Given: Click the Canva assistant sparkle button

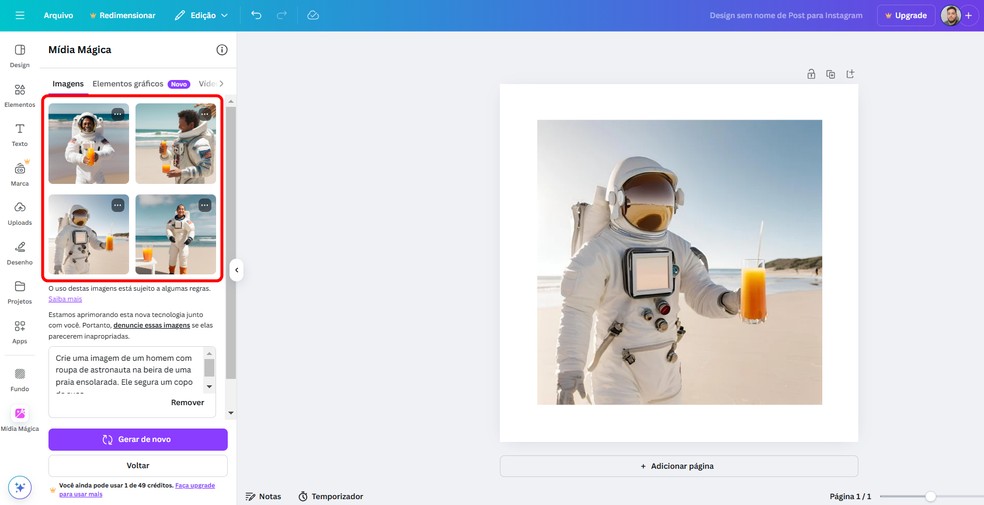Looking at the screenshot, I should 19,487.
